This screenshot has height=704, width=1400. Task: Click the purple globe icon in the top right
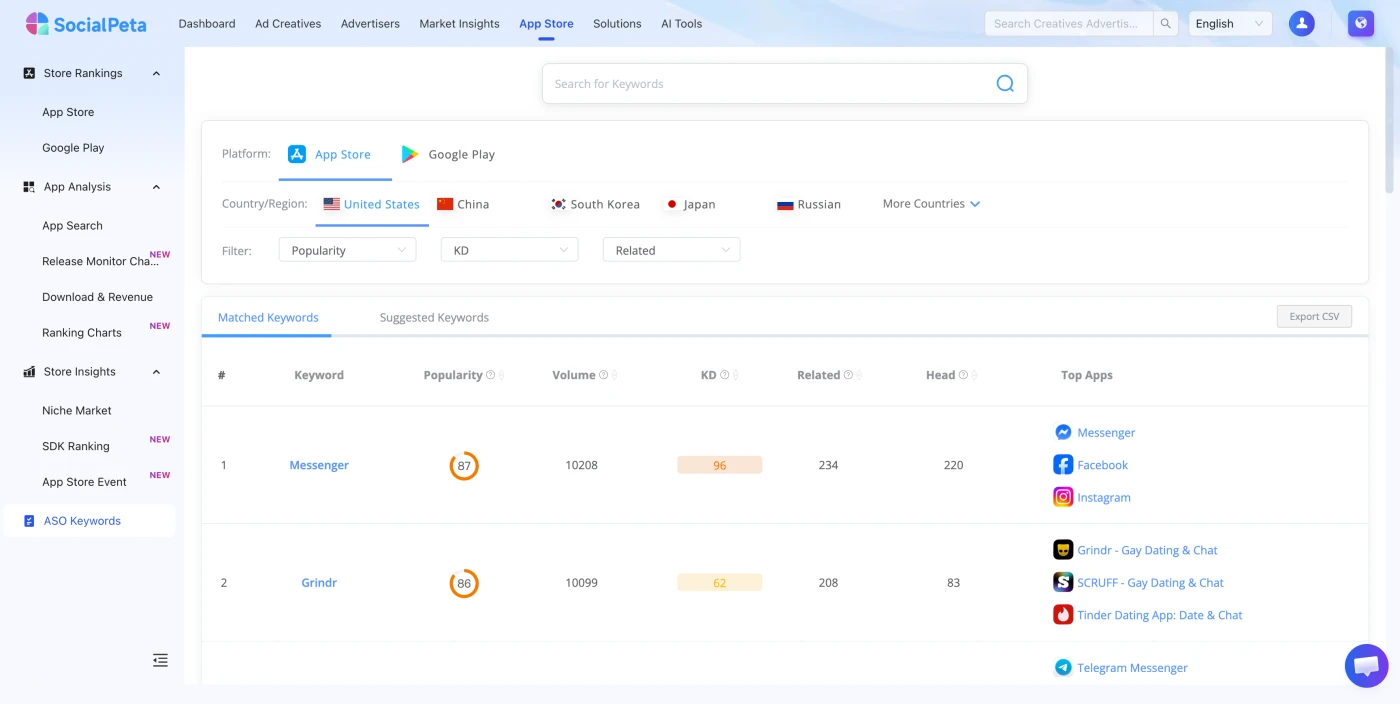[1360, 24]
